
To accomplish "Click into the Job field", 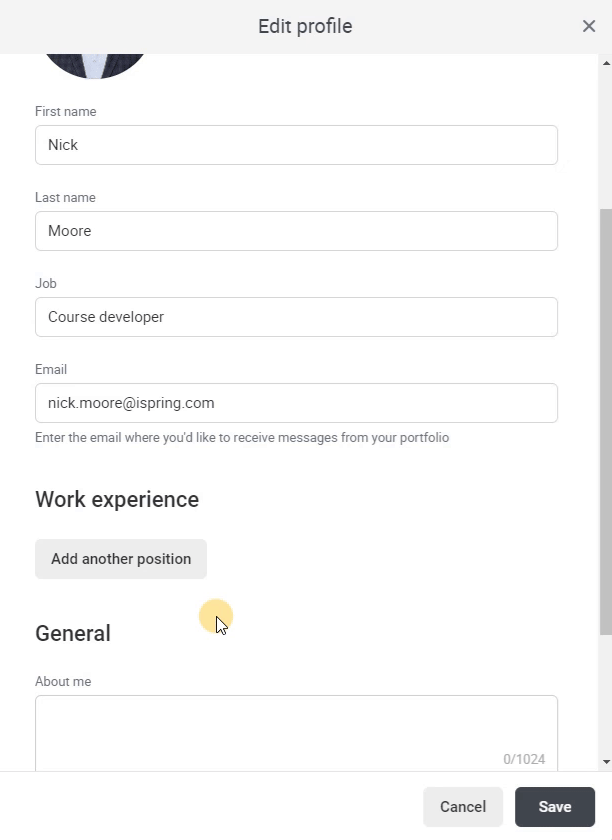I will coord(296,317).
